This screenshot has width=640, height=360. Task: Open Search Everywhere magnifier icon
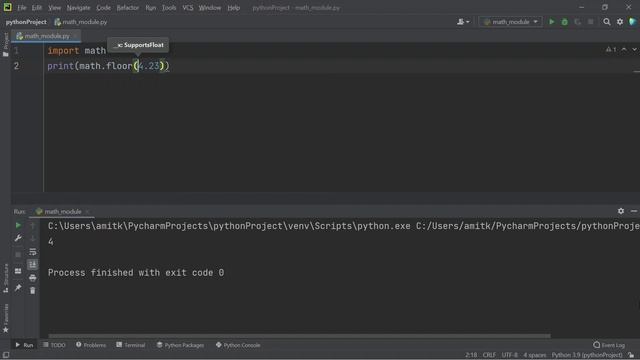(607, 22)
